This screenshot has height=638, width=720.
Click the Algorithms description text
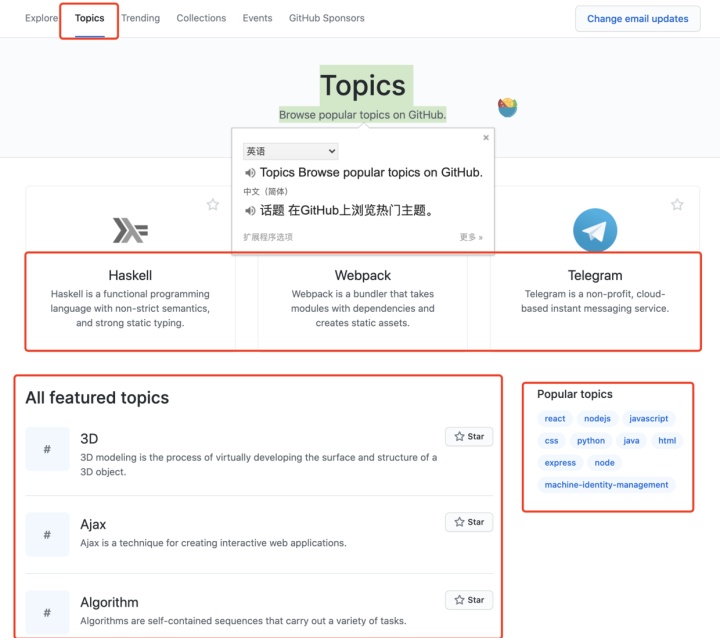tap(243, 621)
